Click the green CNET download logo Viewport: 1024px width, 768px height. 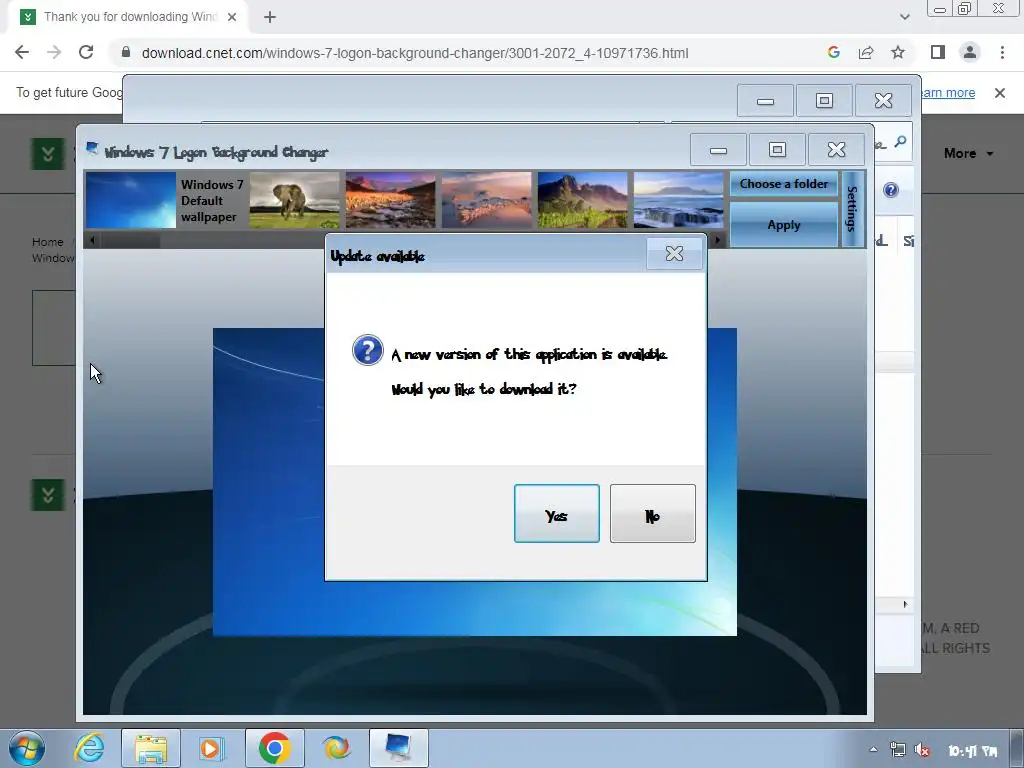[x=48, y=154]
